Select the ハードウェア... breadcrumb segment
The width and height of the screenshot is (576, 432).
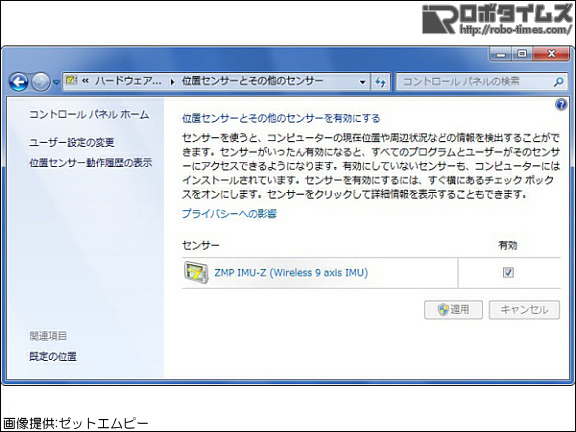click(x=128, y=81)
